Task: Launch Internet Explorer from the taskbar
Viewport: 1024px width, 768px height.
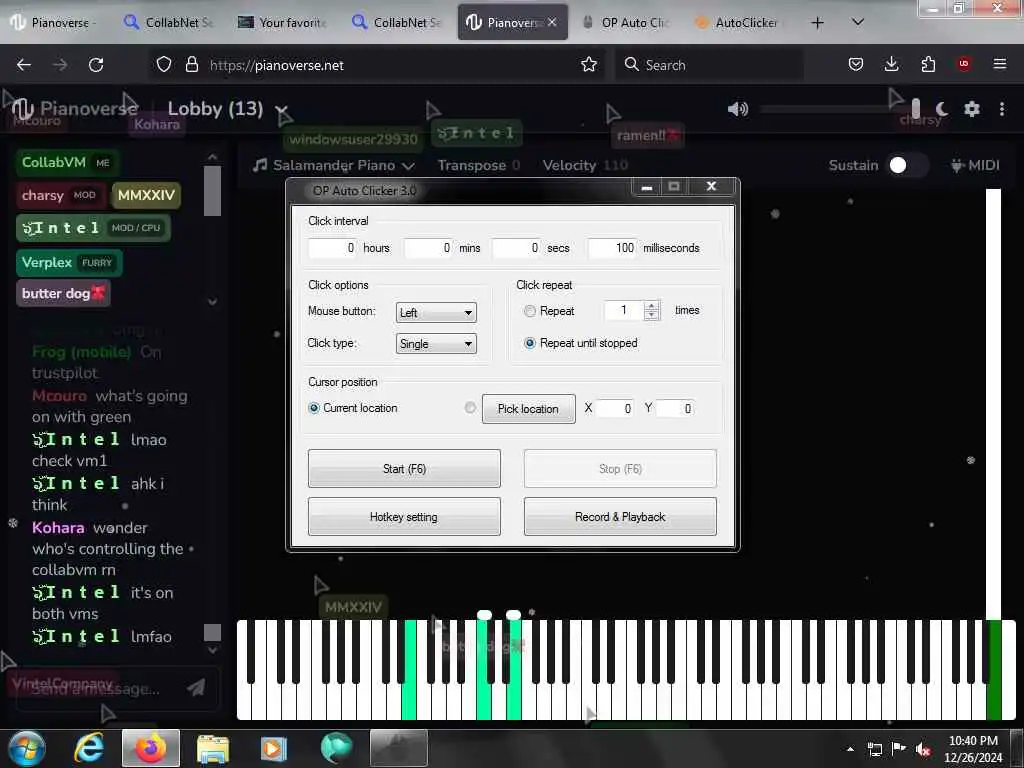Action: [x=89, y=748]
